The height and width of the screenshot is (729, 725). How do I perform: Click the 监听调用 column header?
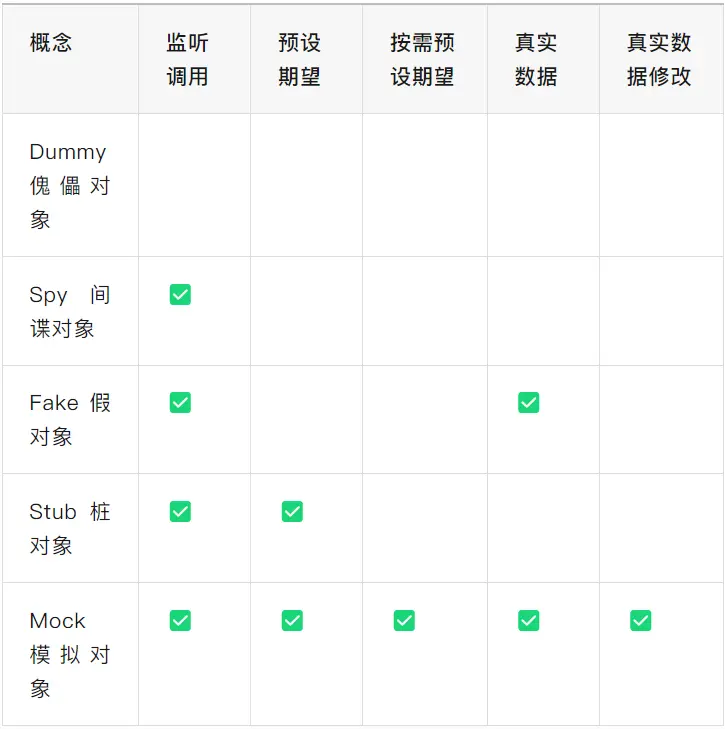tap(187, 60)
